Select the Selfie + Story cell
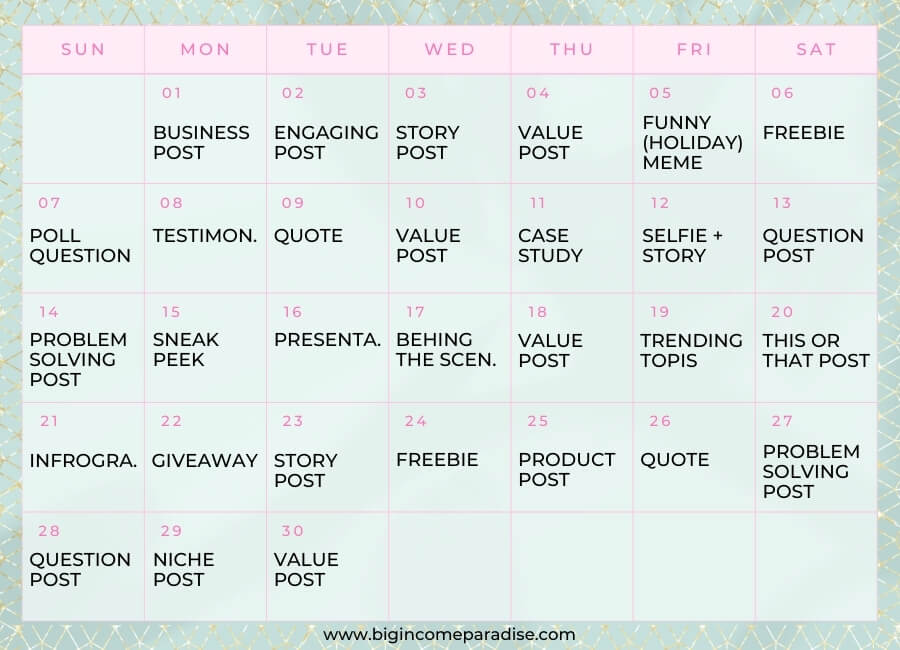The width and height of the screenshot is (900, 650). point(682,245)
